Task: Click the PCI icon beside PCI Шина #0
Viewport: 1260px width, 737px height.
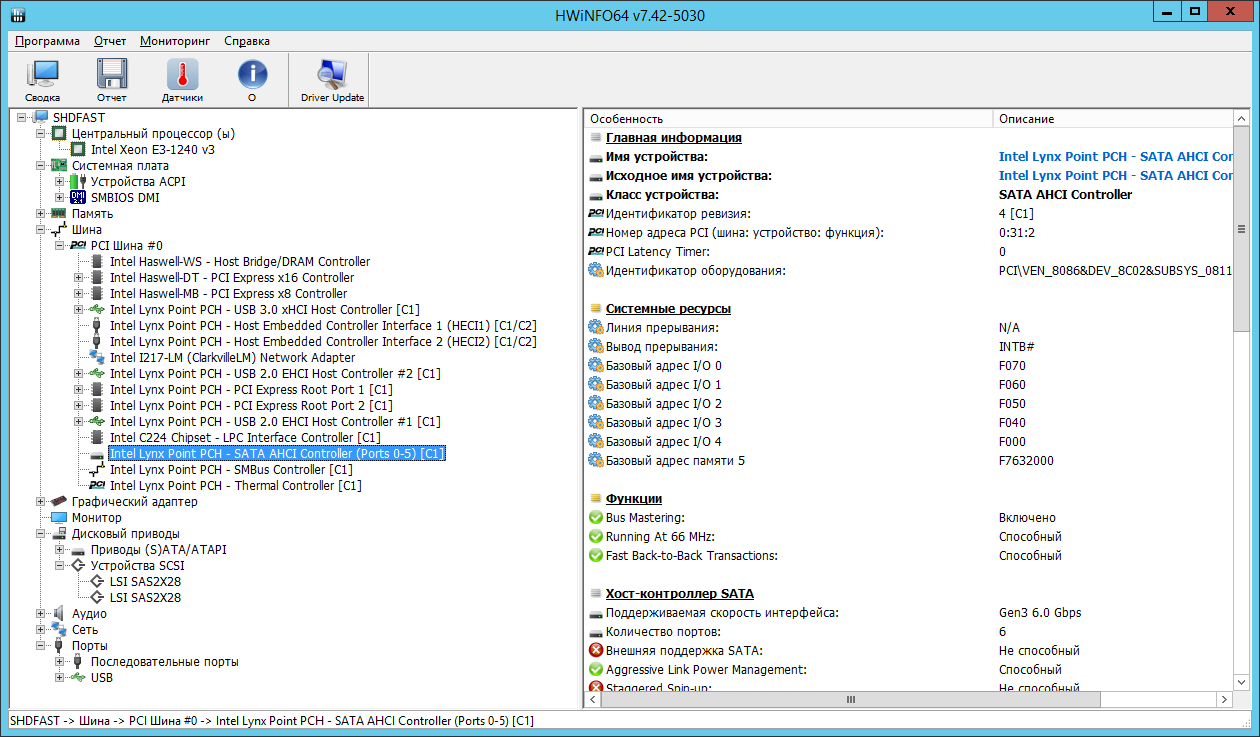Action: pyautogui.click(x=78, y=246)
